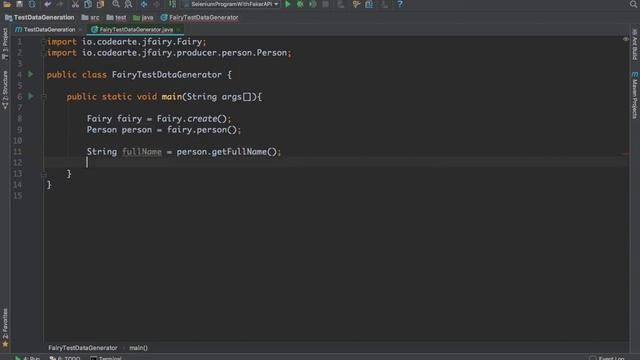Click the Forward navigation arrow

[156, 4]
